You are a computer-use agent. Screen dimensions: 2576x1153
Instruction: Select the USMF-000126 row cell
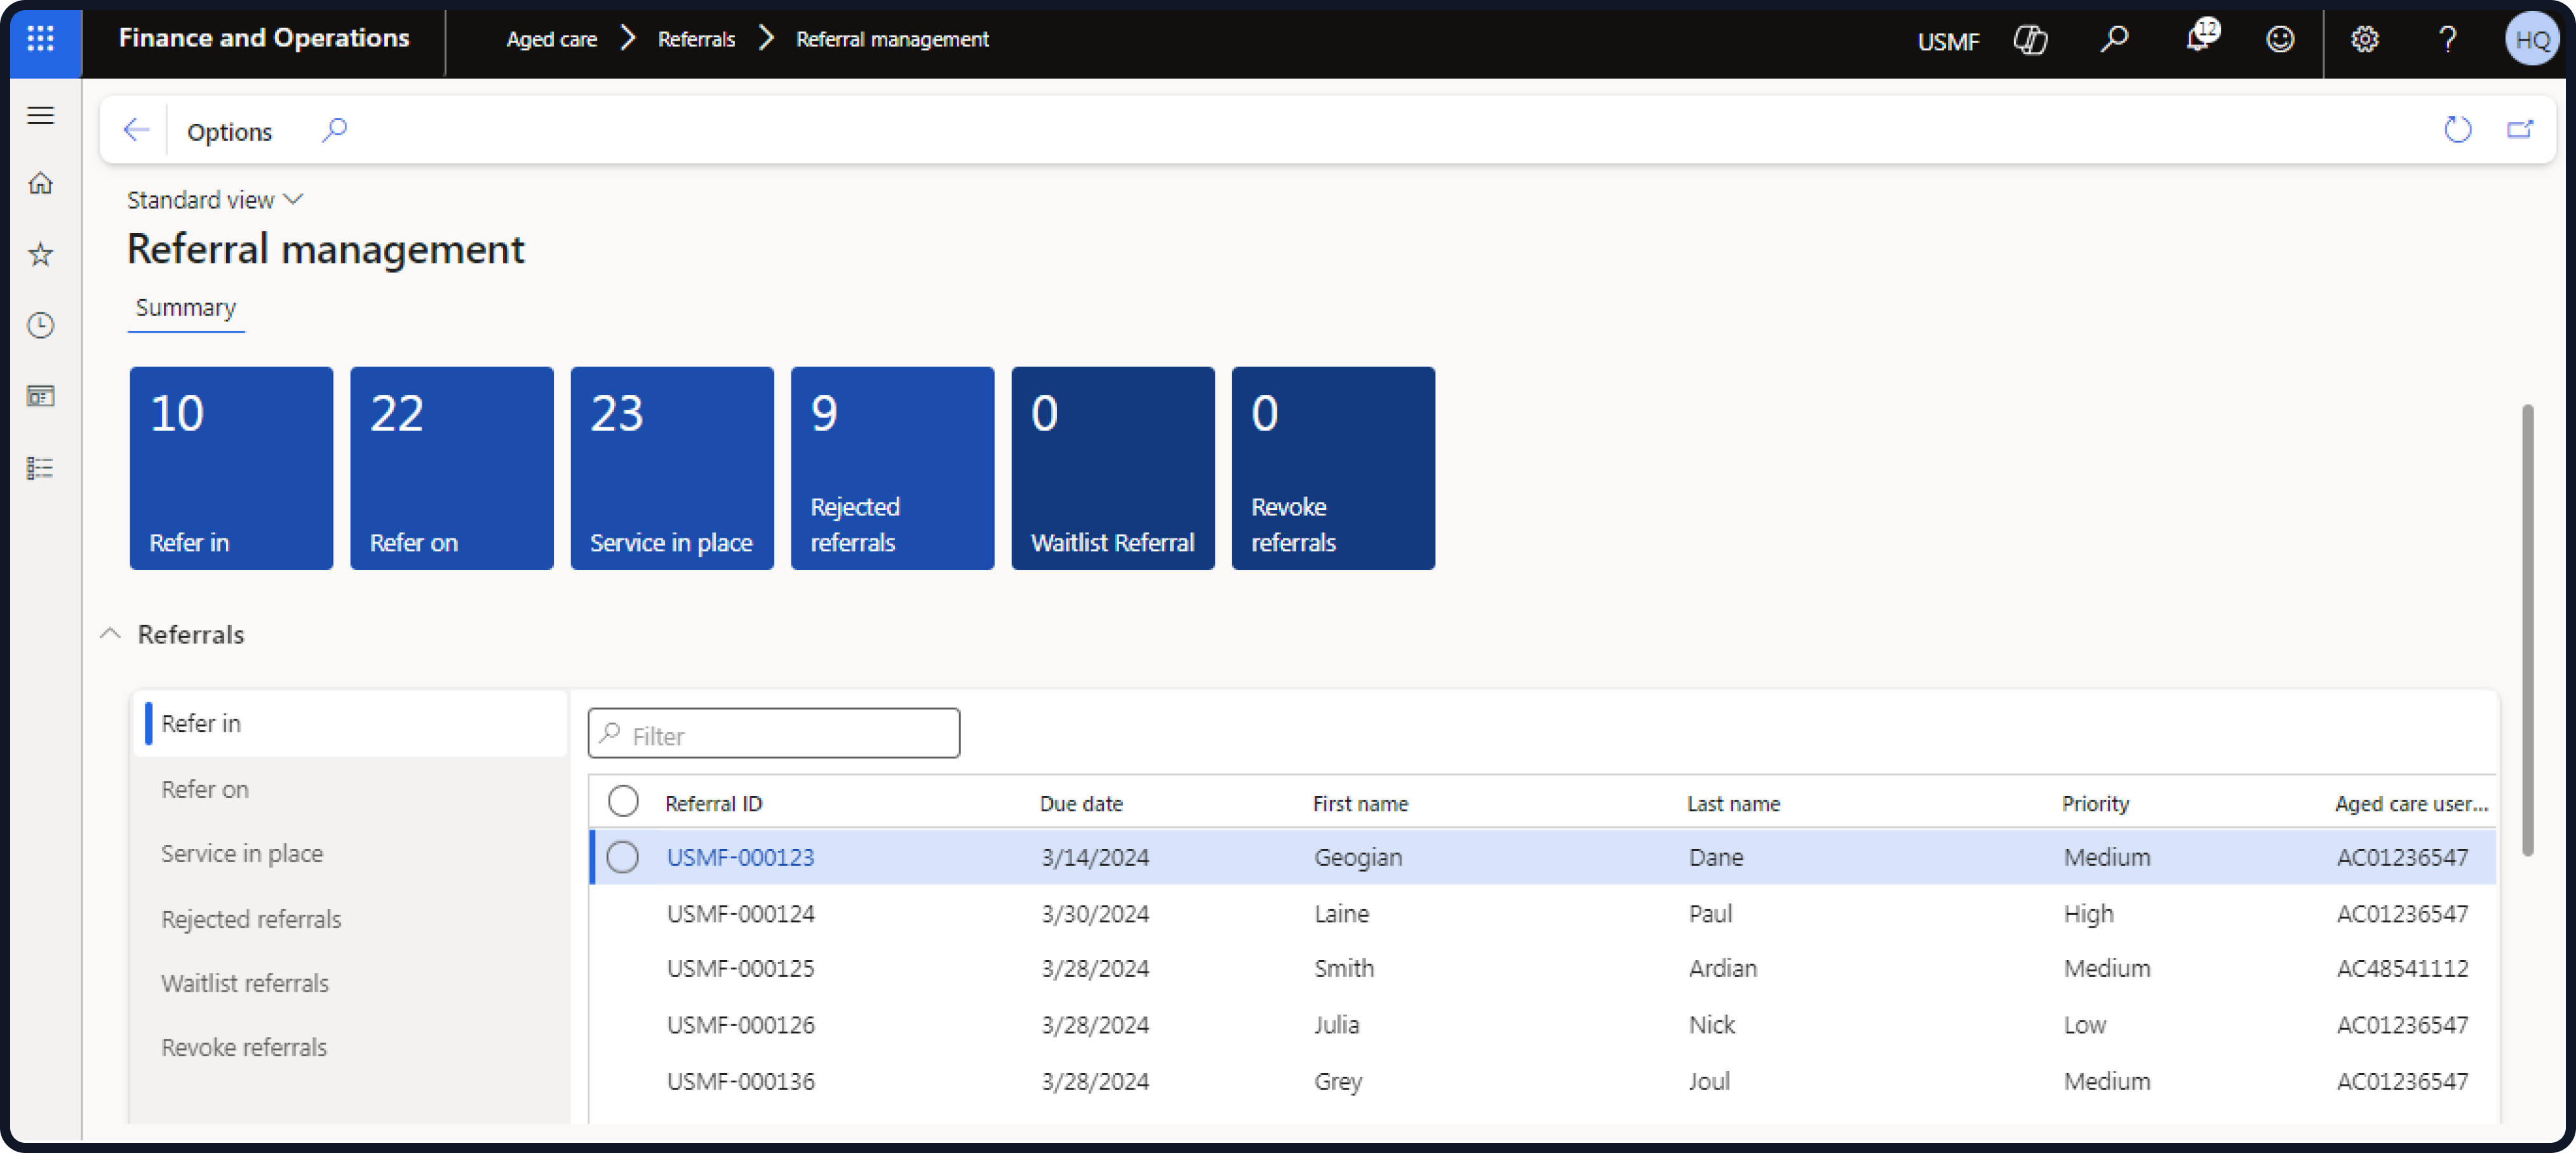coord(740,1024)
